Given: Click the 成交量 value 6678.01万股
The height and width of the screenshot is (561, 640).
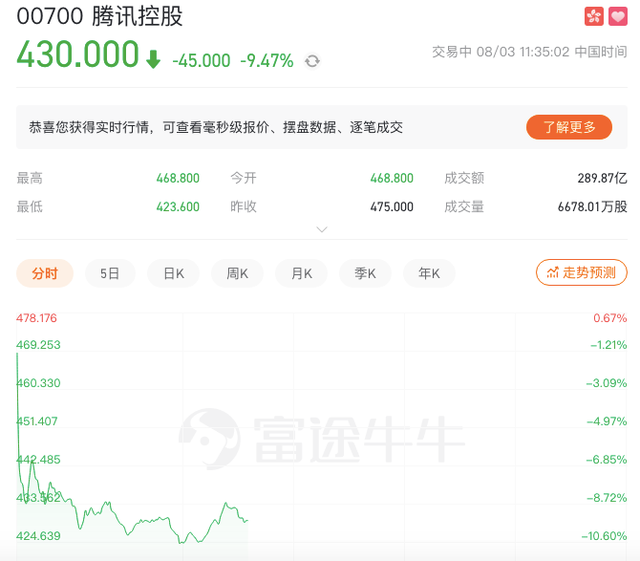Looking at the screenshot, I should click(592, 207).
